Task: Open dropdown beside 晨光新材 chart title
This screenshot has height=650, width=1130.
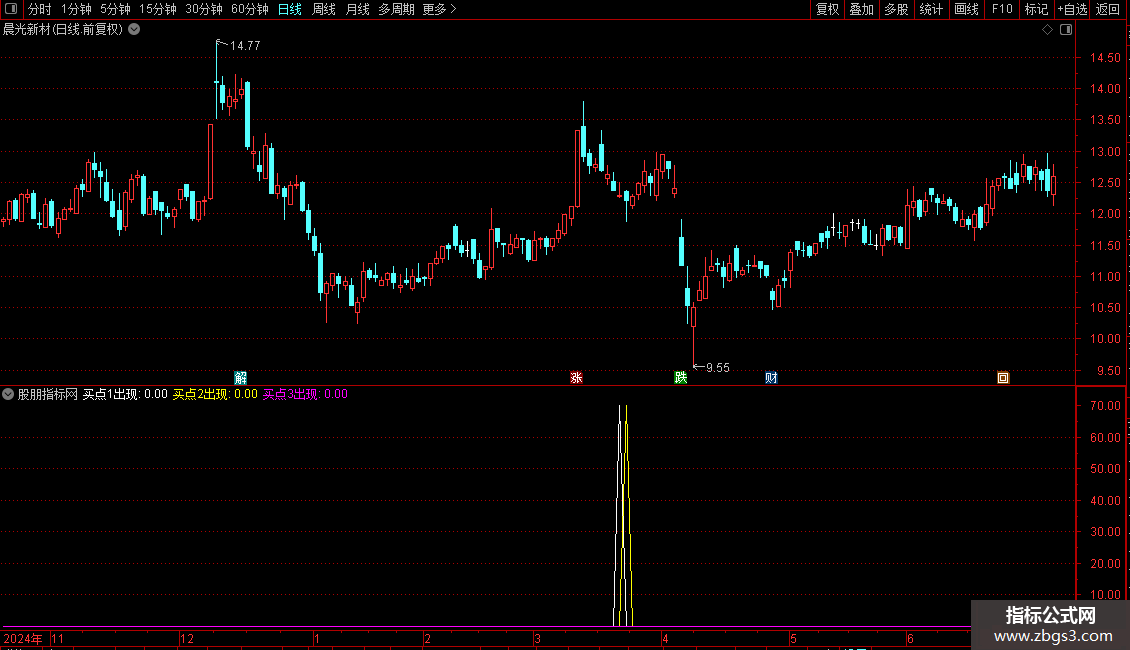Action: [134, 30]
